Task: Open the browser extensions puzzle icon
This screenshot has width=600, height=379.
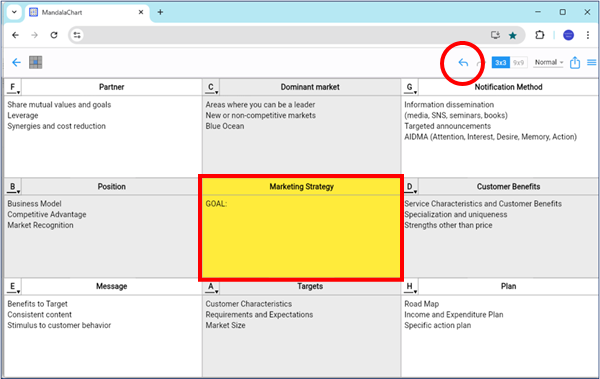Action: click(x=540, y=35)
